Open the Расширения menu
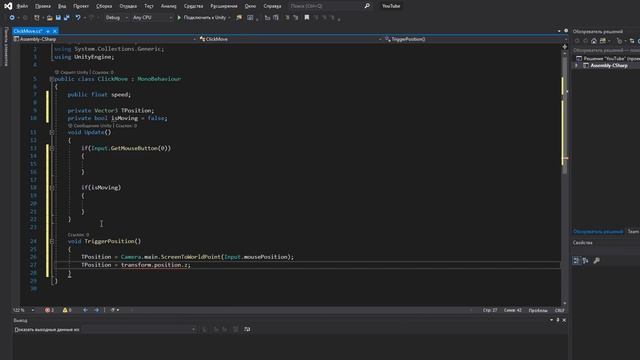The width and height of the screenshot is (640, 360). (x=224, y=6)
